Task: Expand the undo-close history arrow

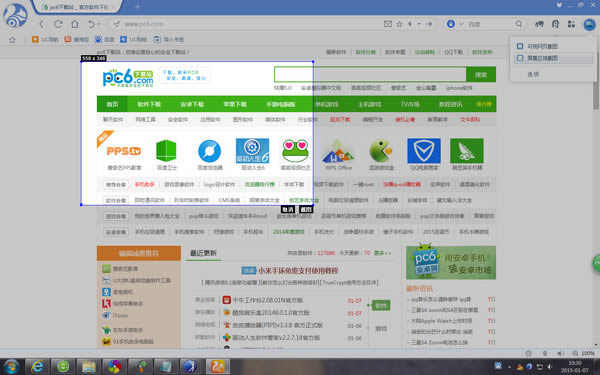Action: click(x=99, y=24)
